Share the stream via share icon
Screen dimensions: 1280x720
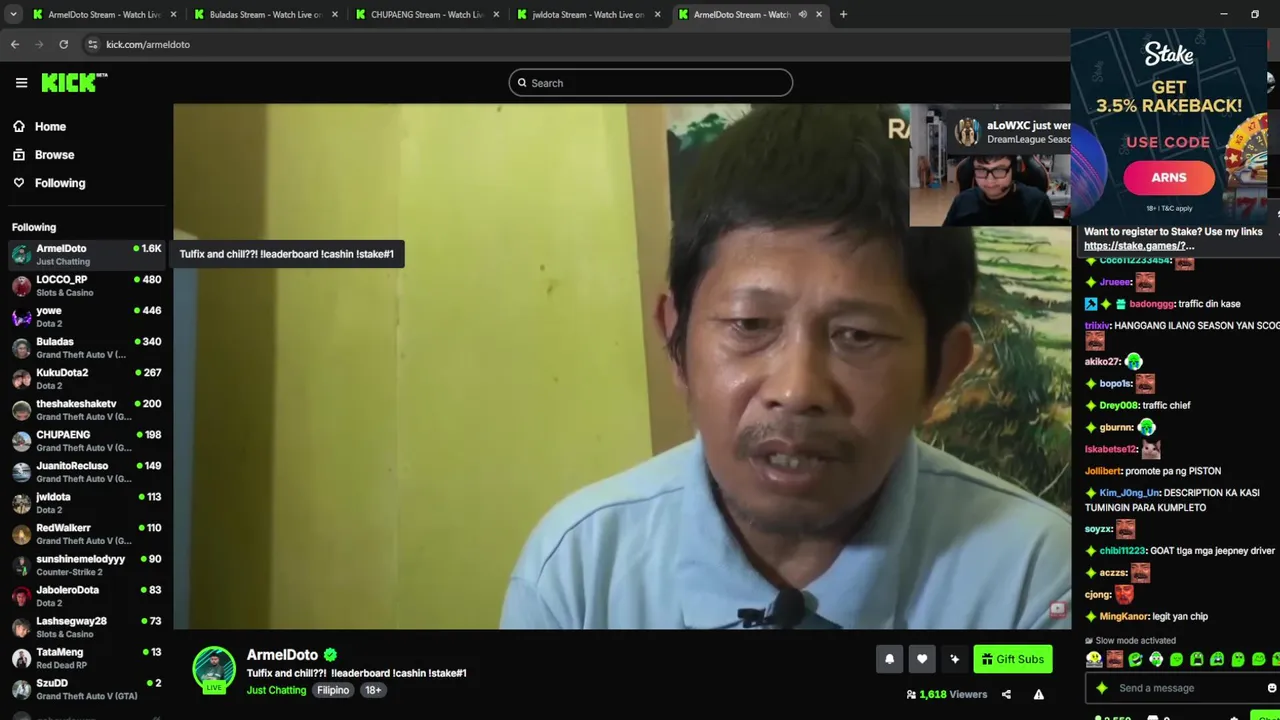click(1006, 695)
